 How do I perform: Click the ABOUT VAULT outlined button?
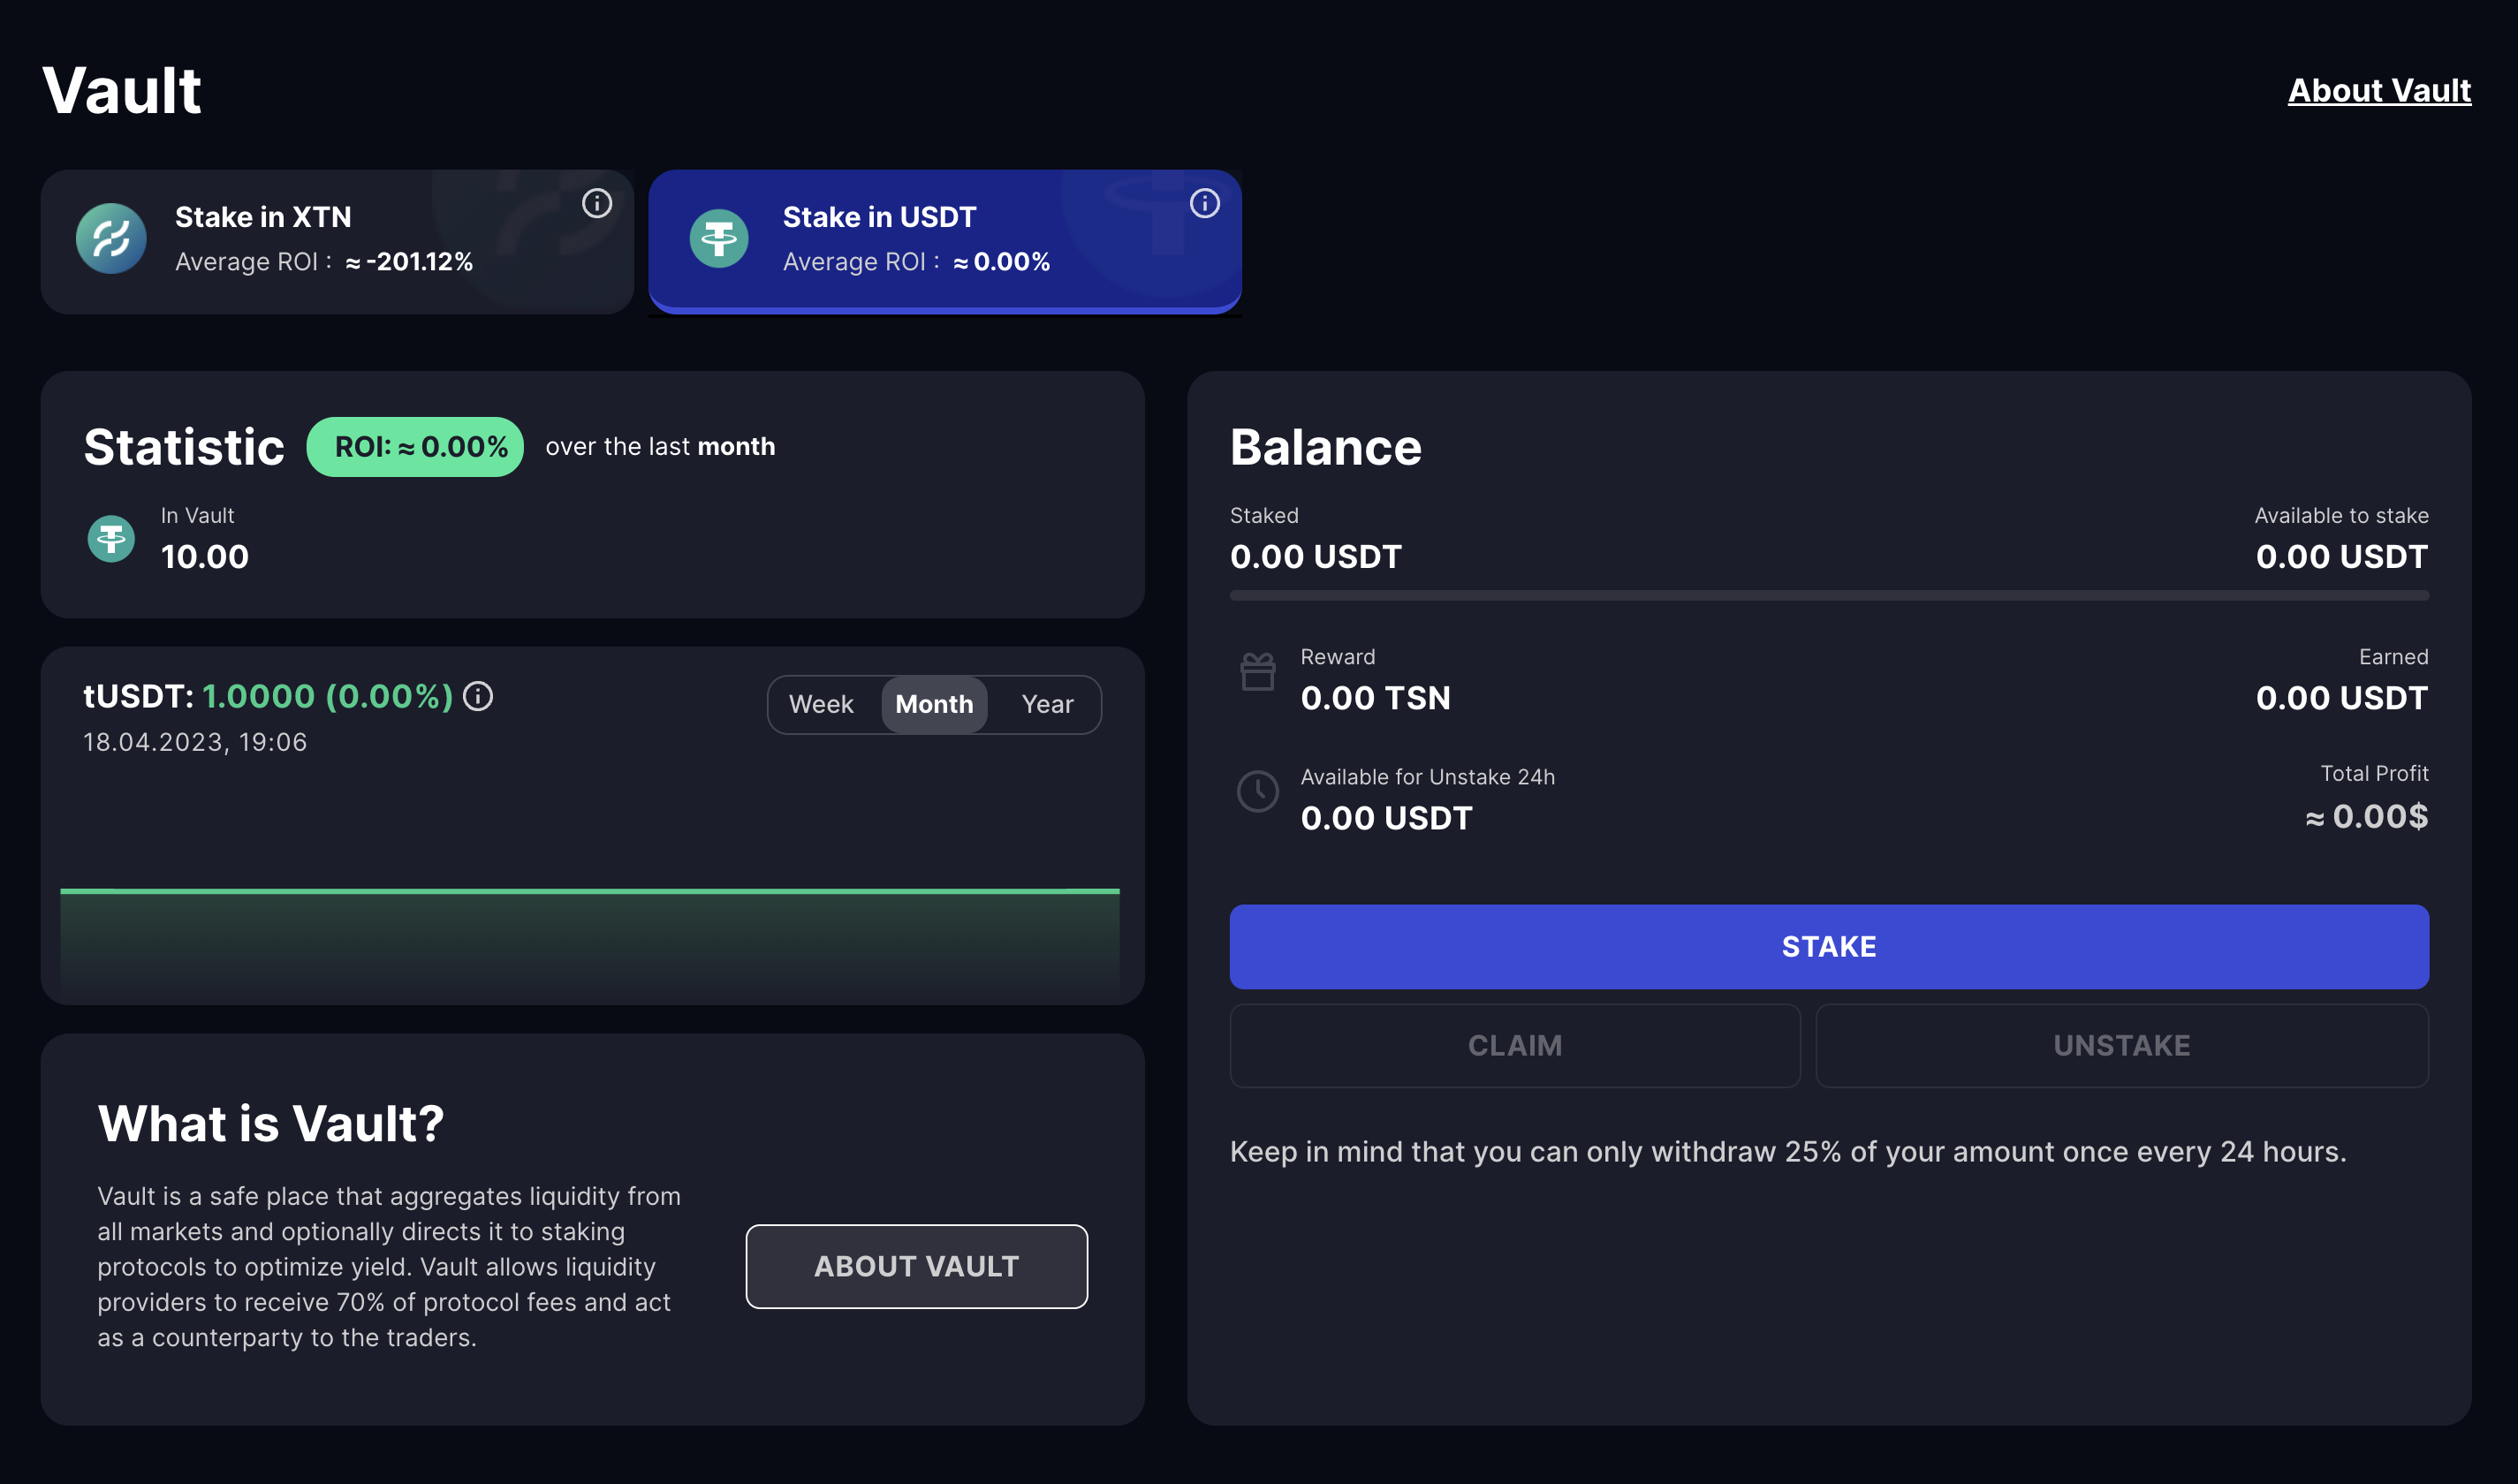[x=916, y=1267]
